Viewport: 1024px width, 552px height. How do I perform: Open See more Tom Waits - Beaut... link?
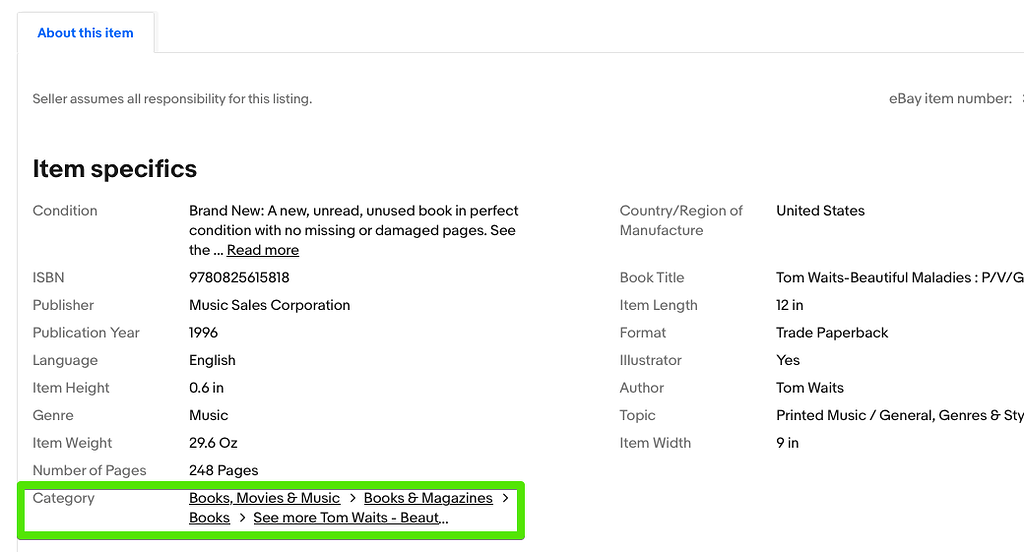tap(351, 518)
